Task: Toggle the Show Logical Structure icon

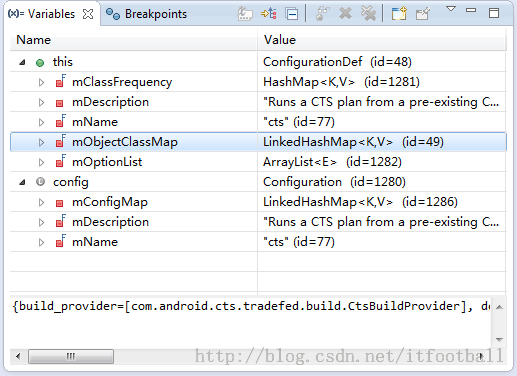Action: pos(269,14)
